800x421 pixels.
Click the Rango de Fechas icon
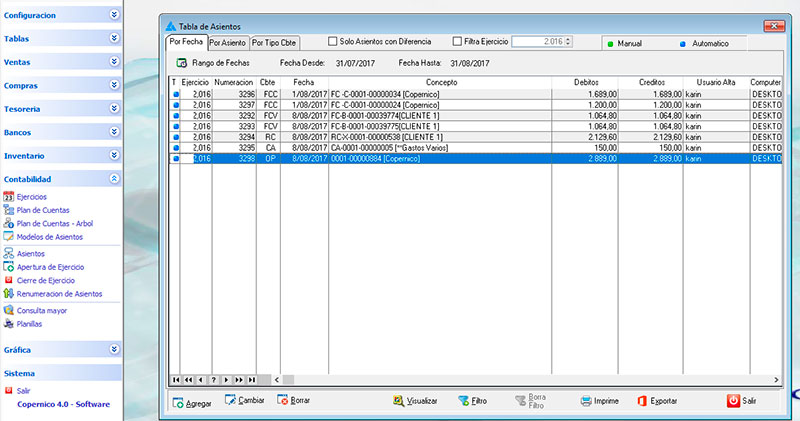[181, 62]
